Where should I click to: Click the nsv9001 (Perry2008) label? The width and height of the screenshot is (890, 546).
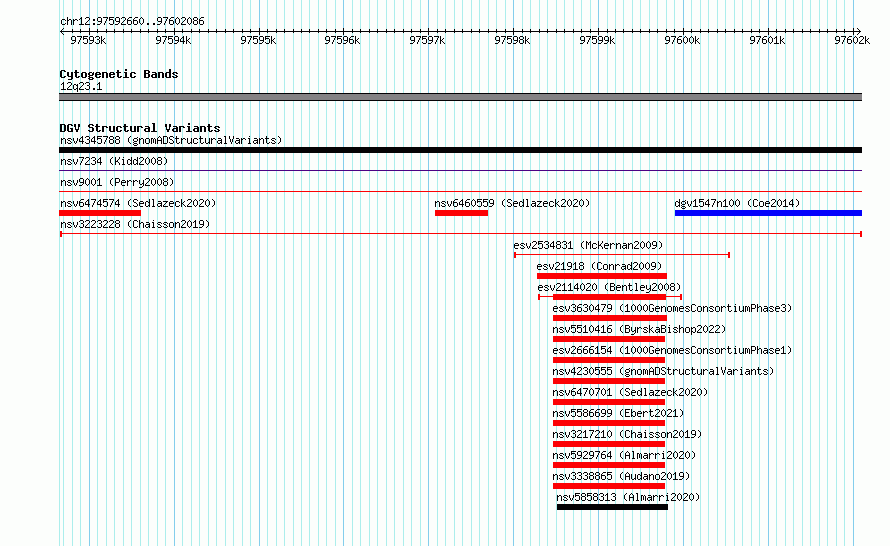[117, 182]
